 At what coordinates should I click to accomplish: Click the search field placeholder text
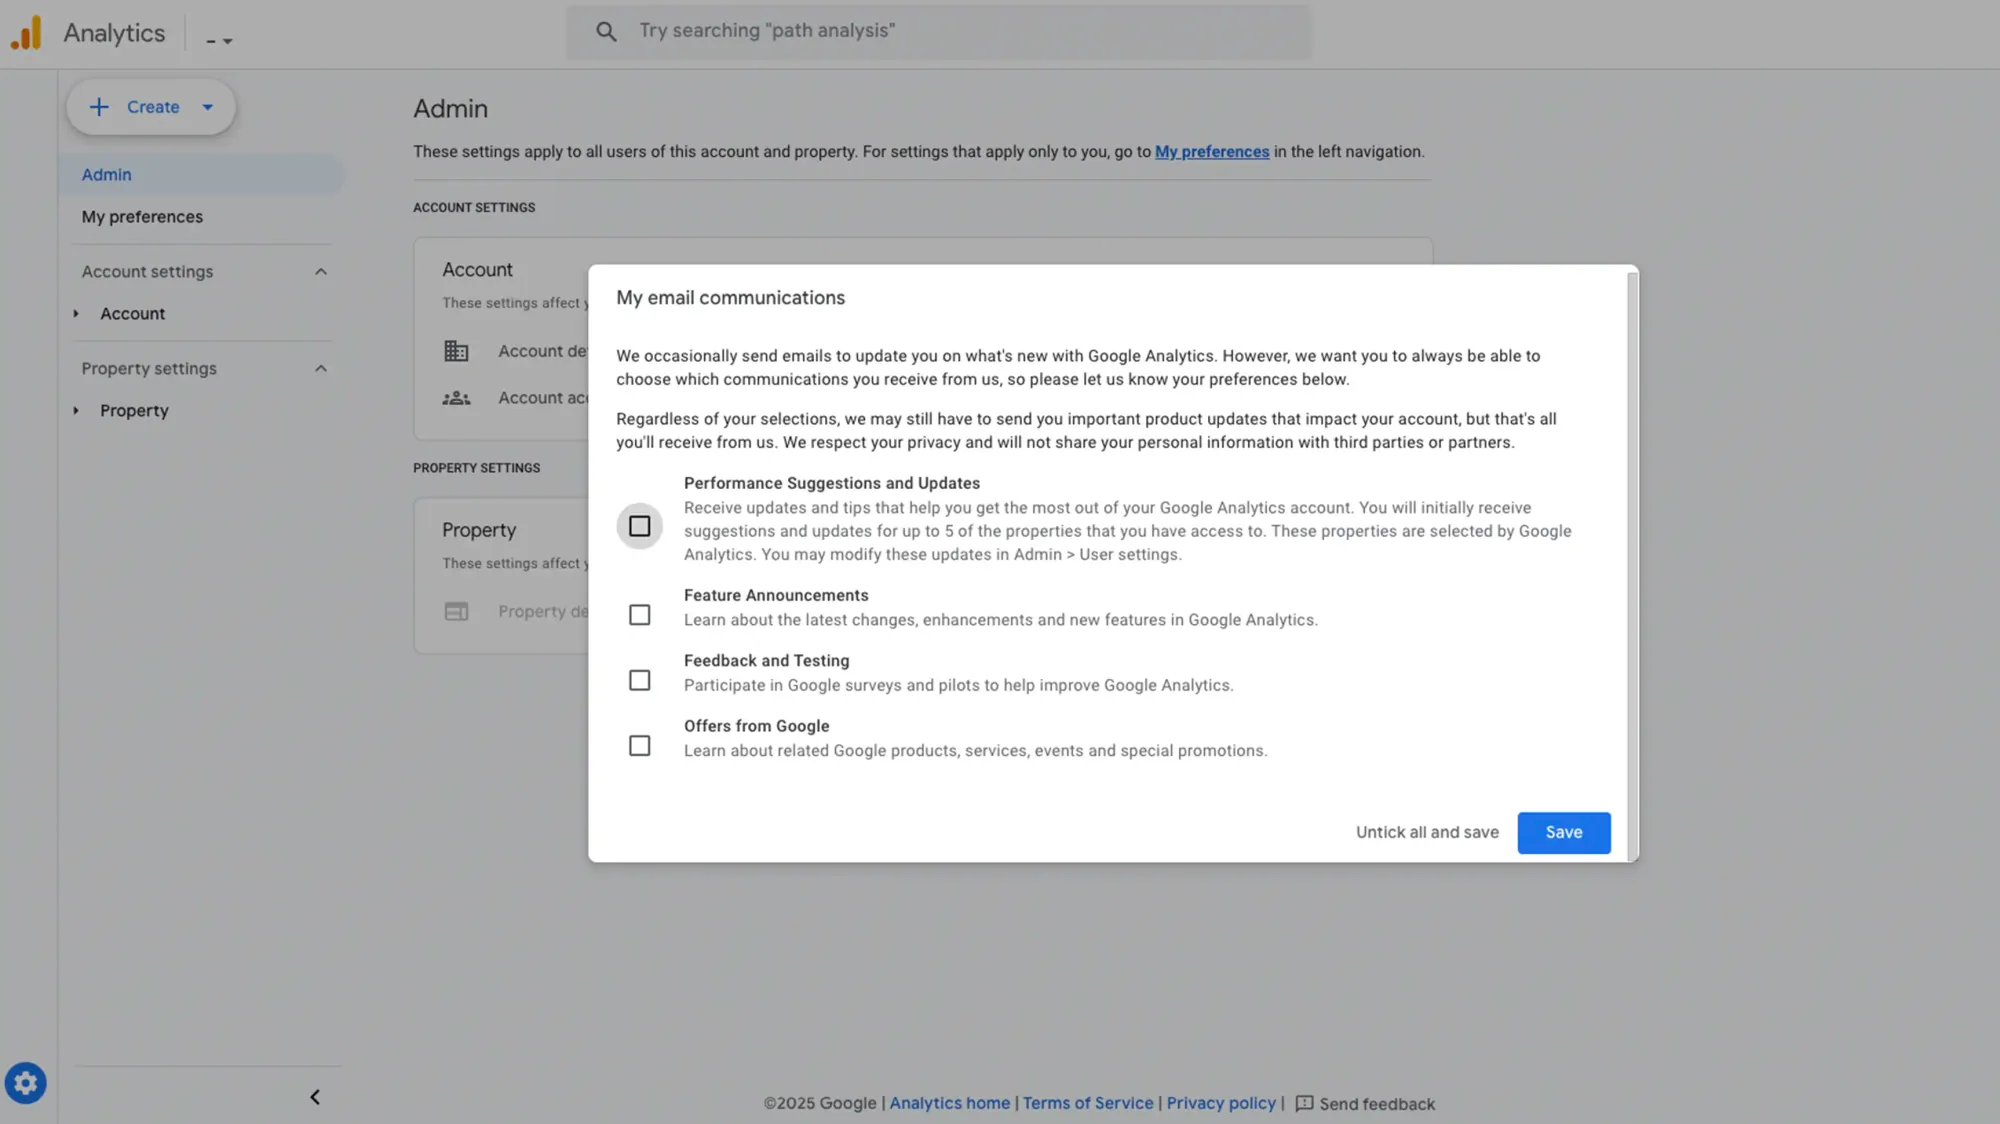pos(767,31)
